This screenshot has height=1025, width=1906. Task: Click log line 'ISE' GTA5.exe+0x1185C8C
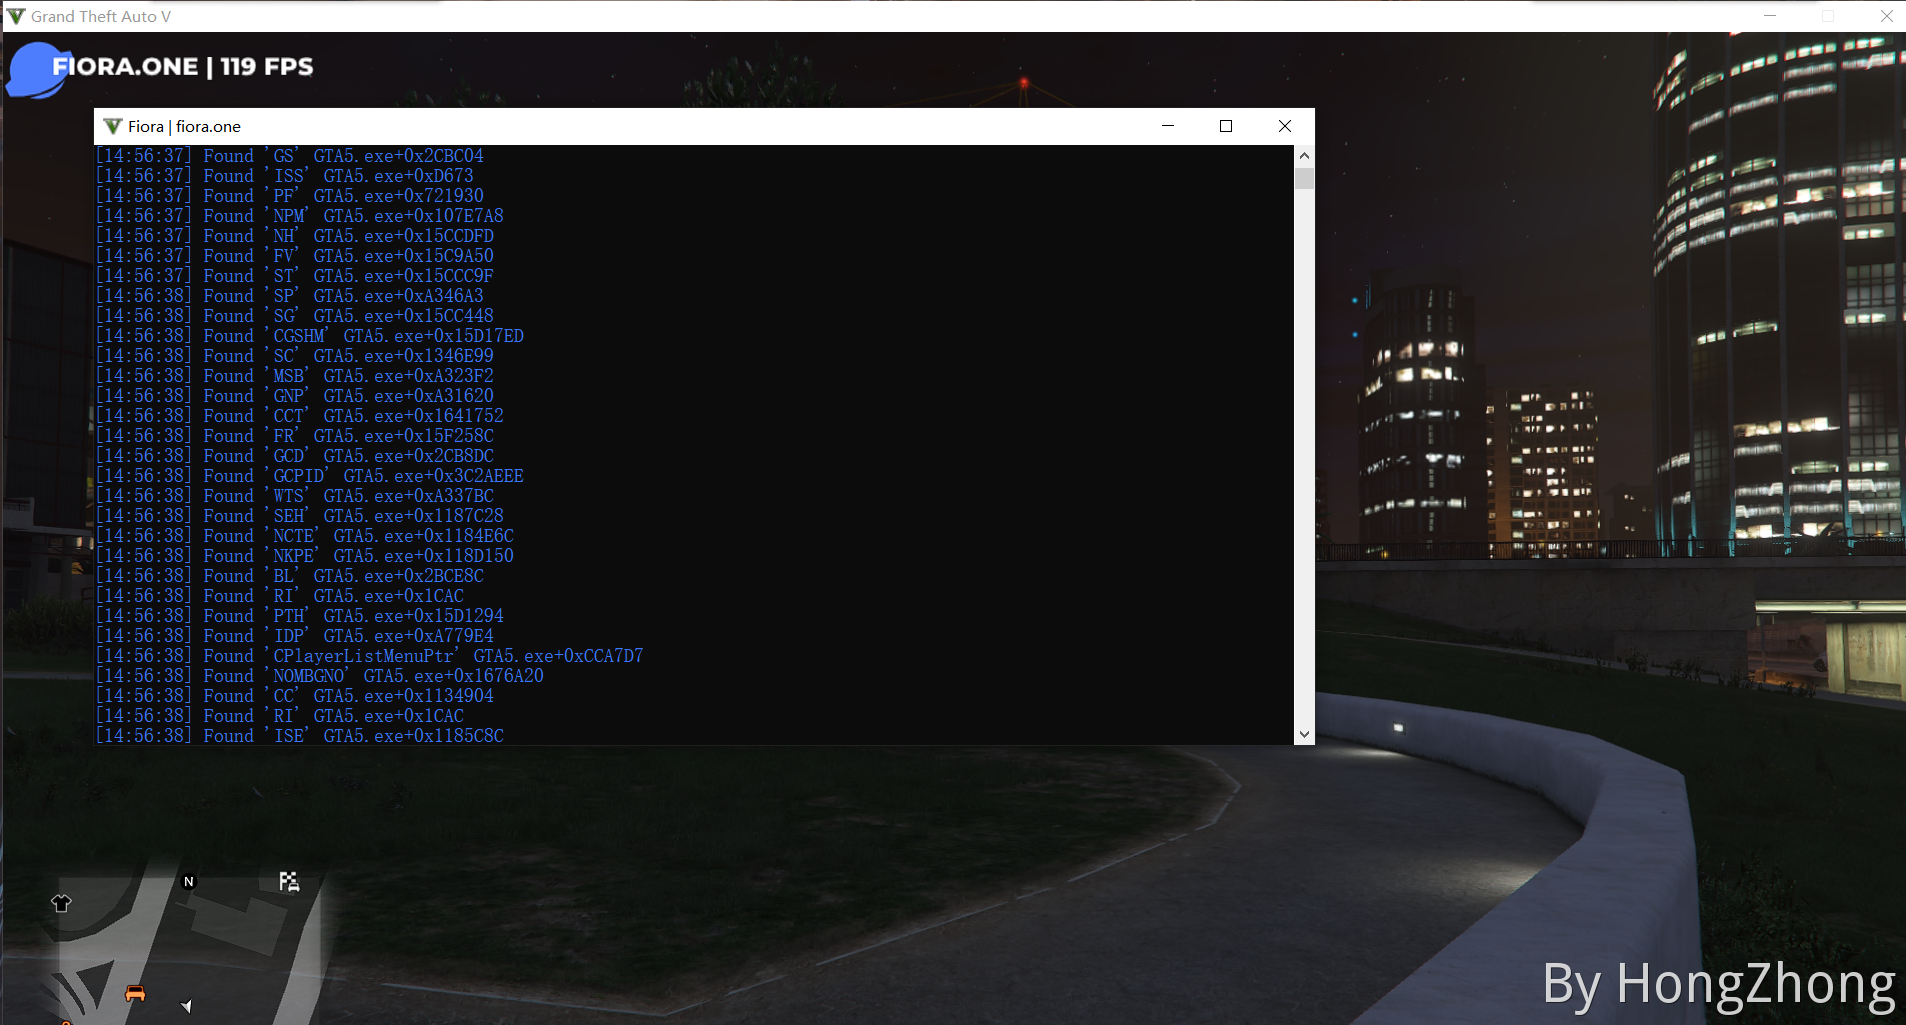(x=300, y=736)
